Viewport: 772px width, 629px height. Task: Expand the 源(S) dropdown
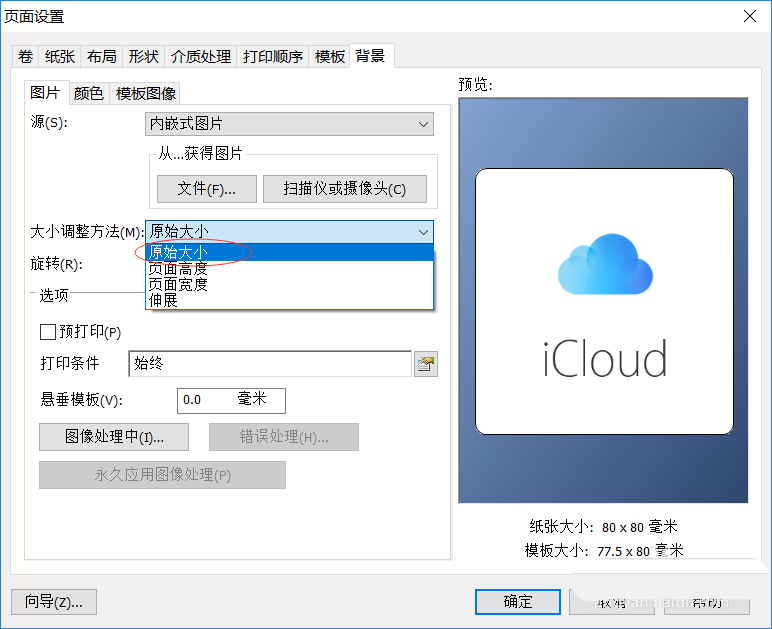(290, 124)
